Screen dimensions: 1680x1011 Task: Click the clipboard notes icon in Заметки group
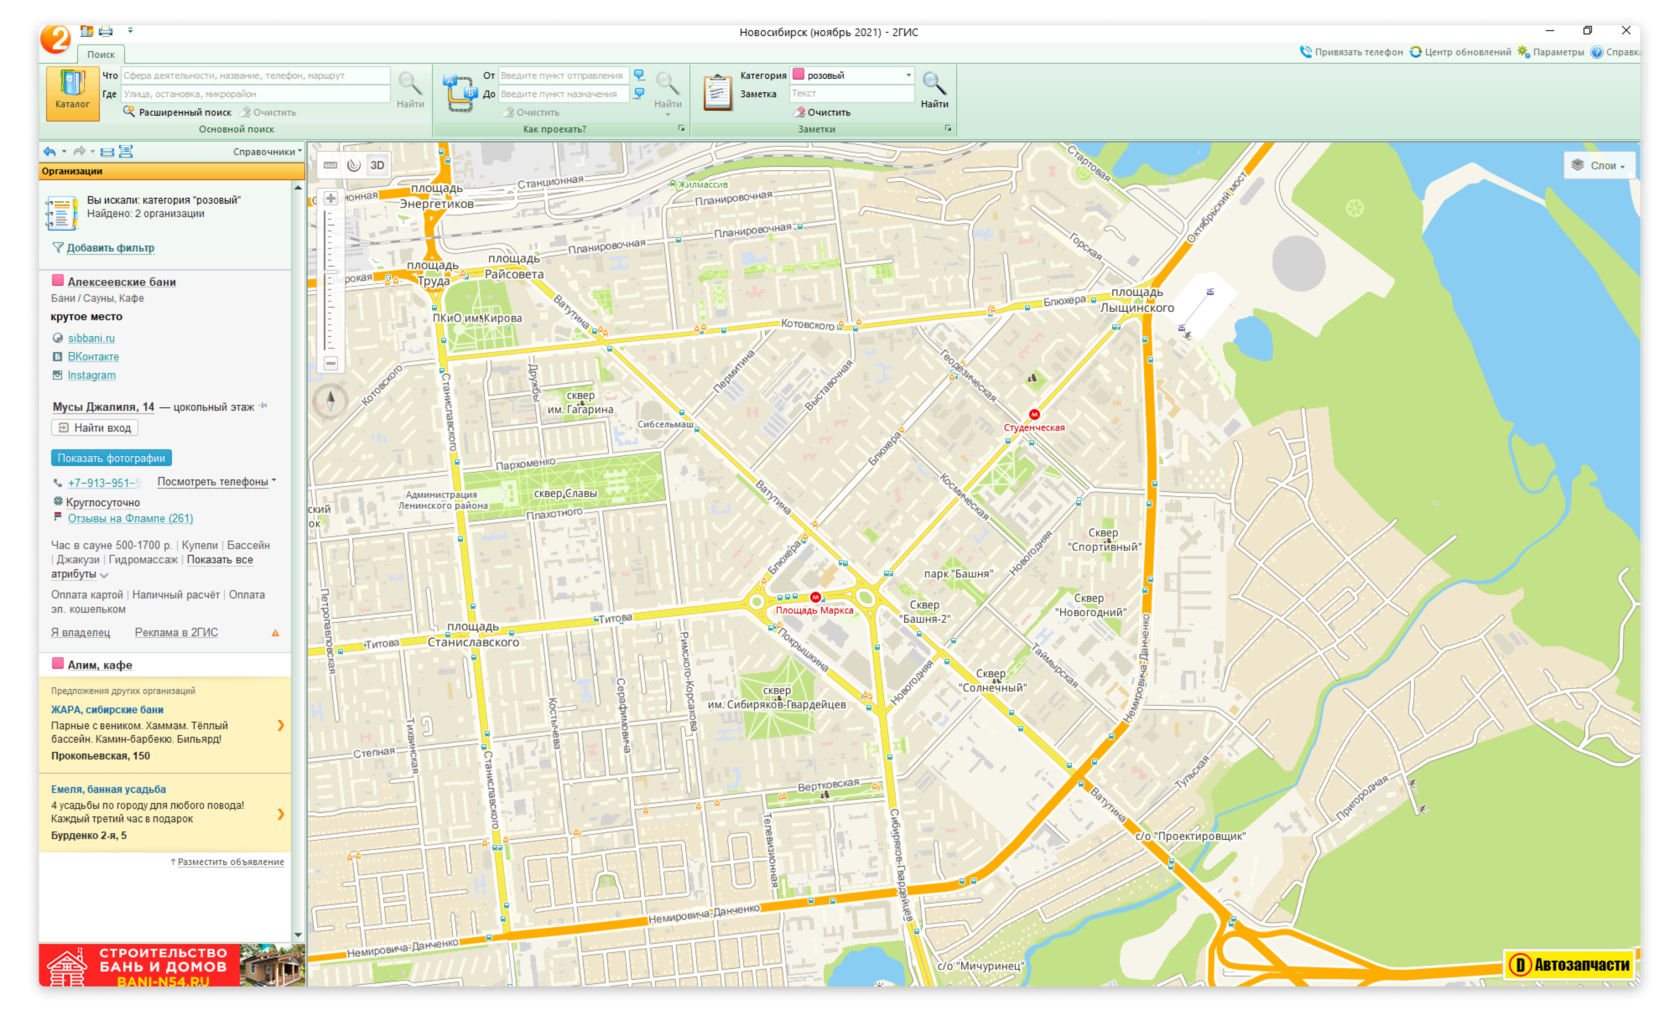click(x=717, y=92)
